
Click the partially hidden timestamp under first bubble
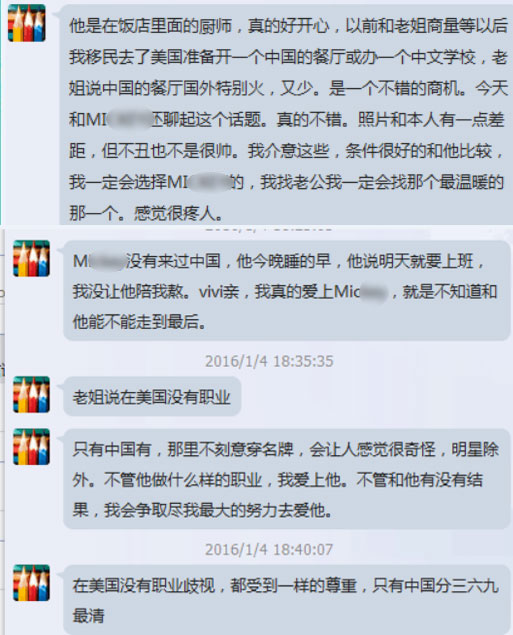click(x=269, y=229)
